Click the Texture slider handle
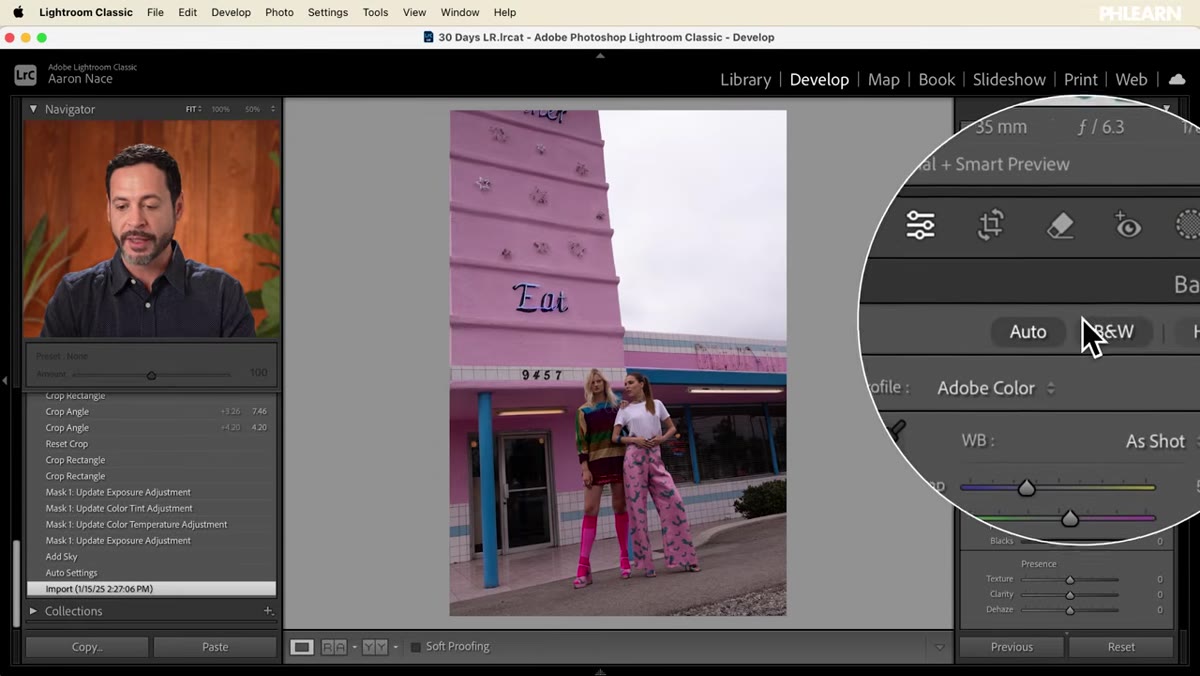Image resolution: width=1200 pixels, height=676 pixels. tap(1070, 580)
